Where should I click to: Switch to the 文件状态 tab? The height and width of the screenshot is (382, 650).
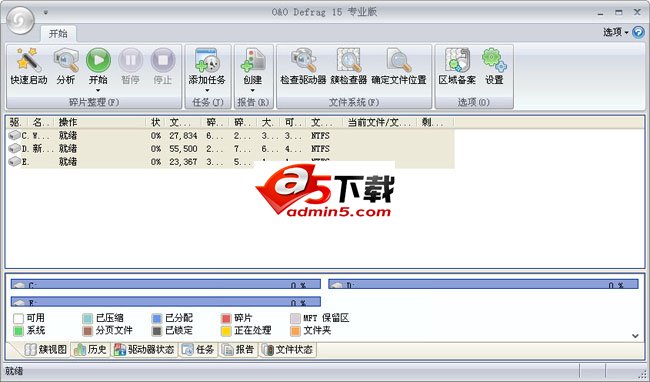[x=288, y=349]
